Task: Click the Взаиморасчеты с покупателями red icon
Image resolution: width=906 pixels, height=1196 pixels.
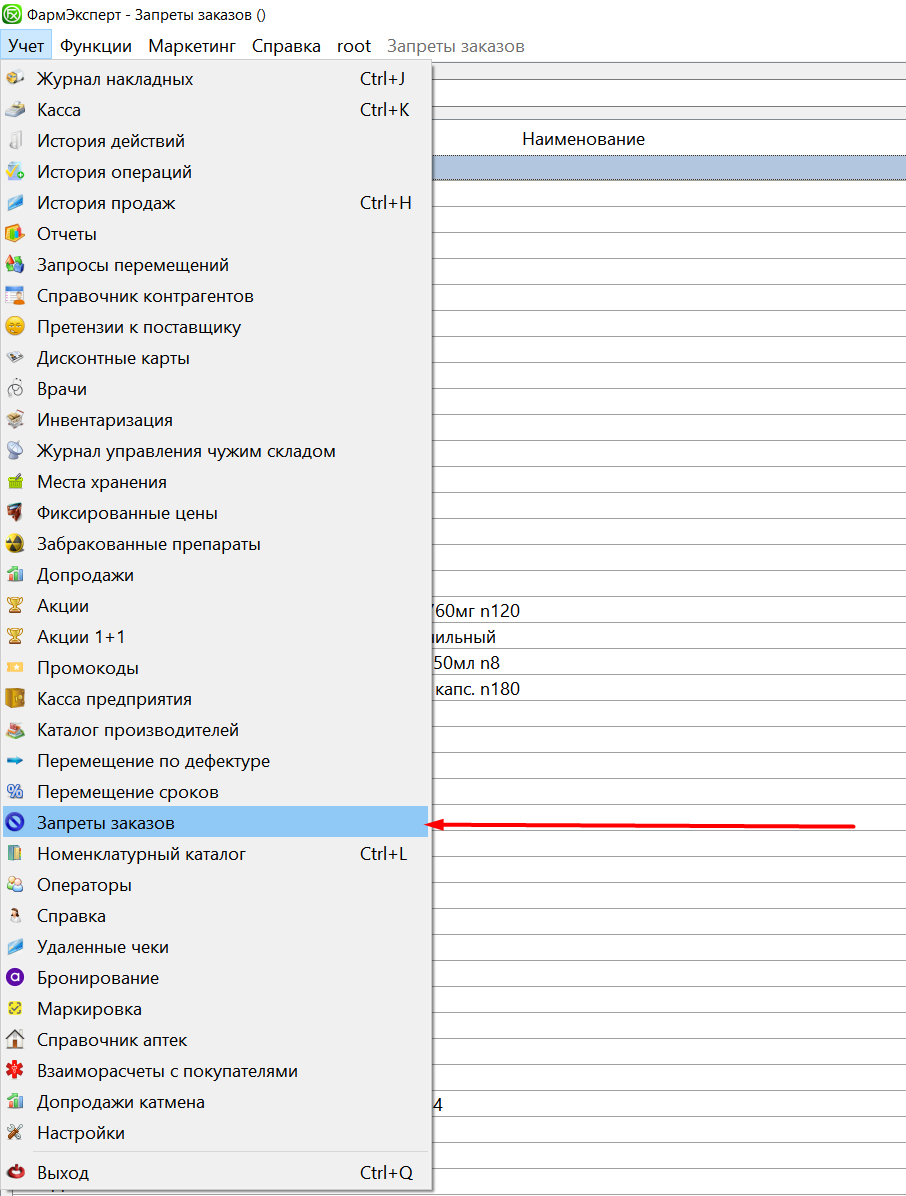Action: (15, 1071)
